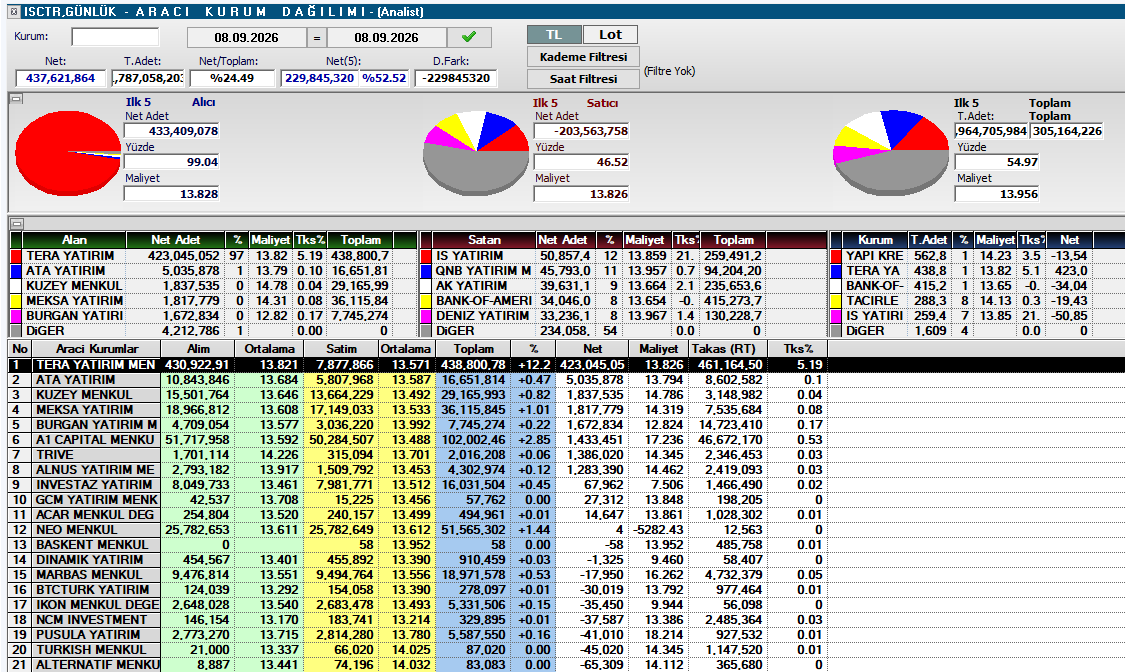Image resolution: width=1125 pixels, height=672 pixels.
Task: Select the ALTERNATIF MENKU row
Action: [418, 665]
